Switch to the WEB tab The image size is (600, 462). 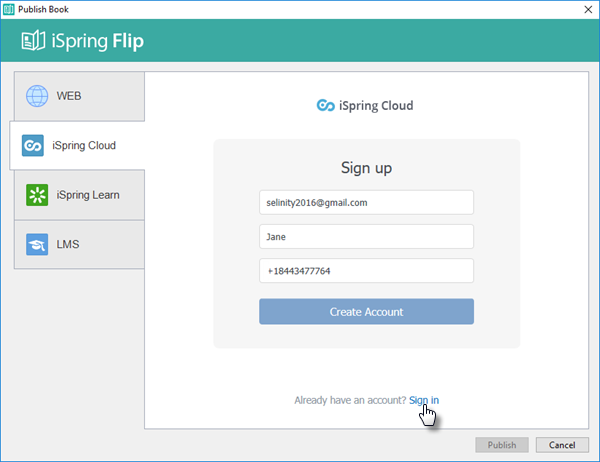(x=79, y=96)
